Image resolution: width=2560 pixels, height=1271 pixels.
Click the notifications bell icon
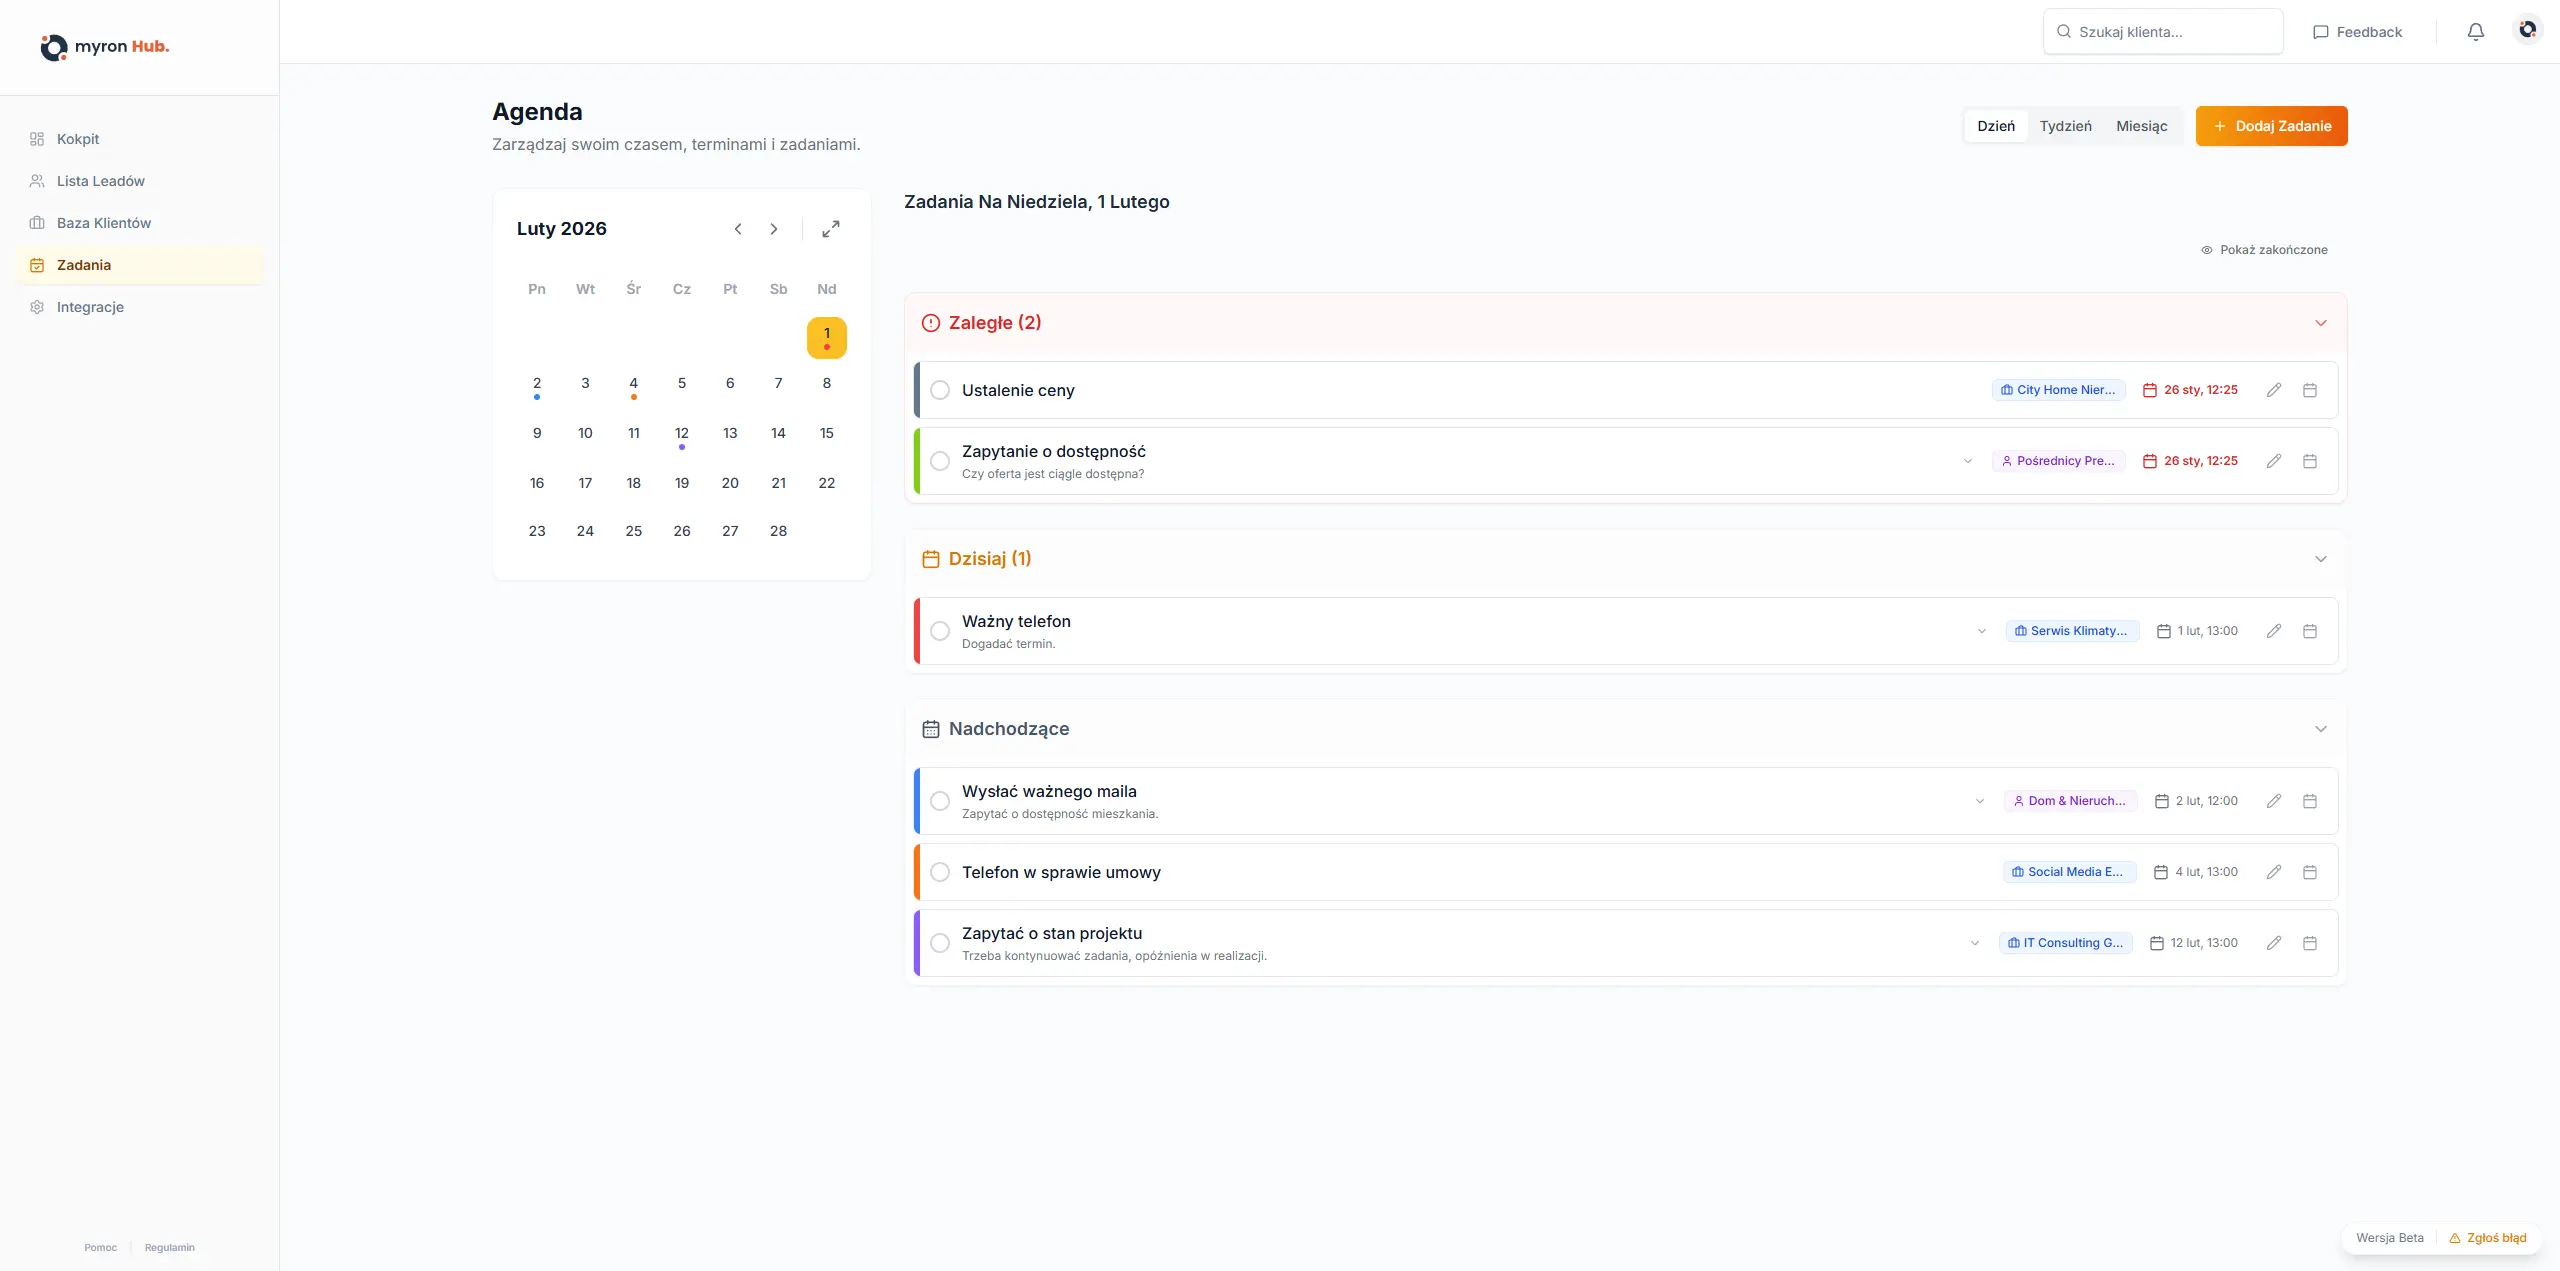[2475, 32]
